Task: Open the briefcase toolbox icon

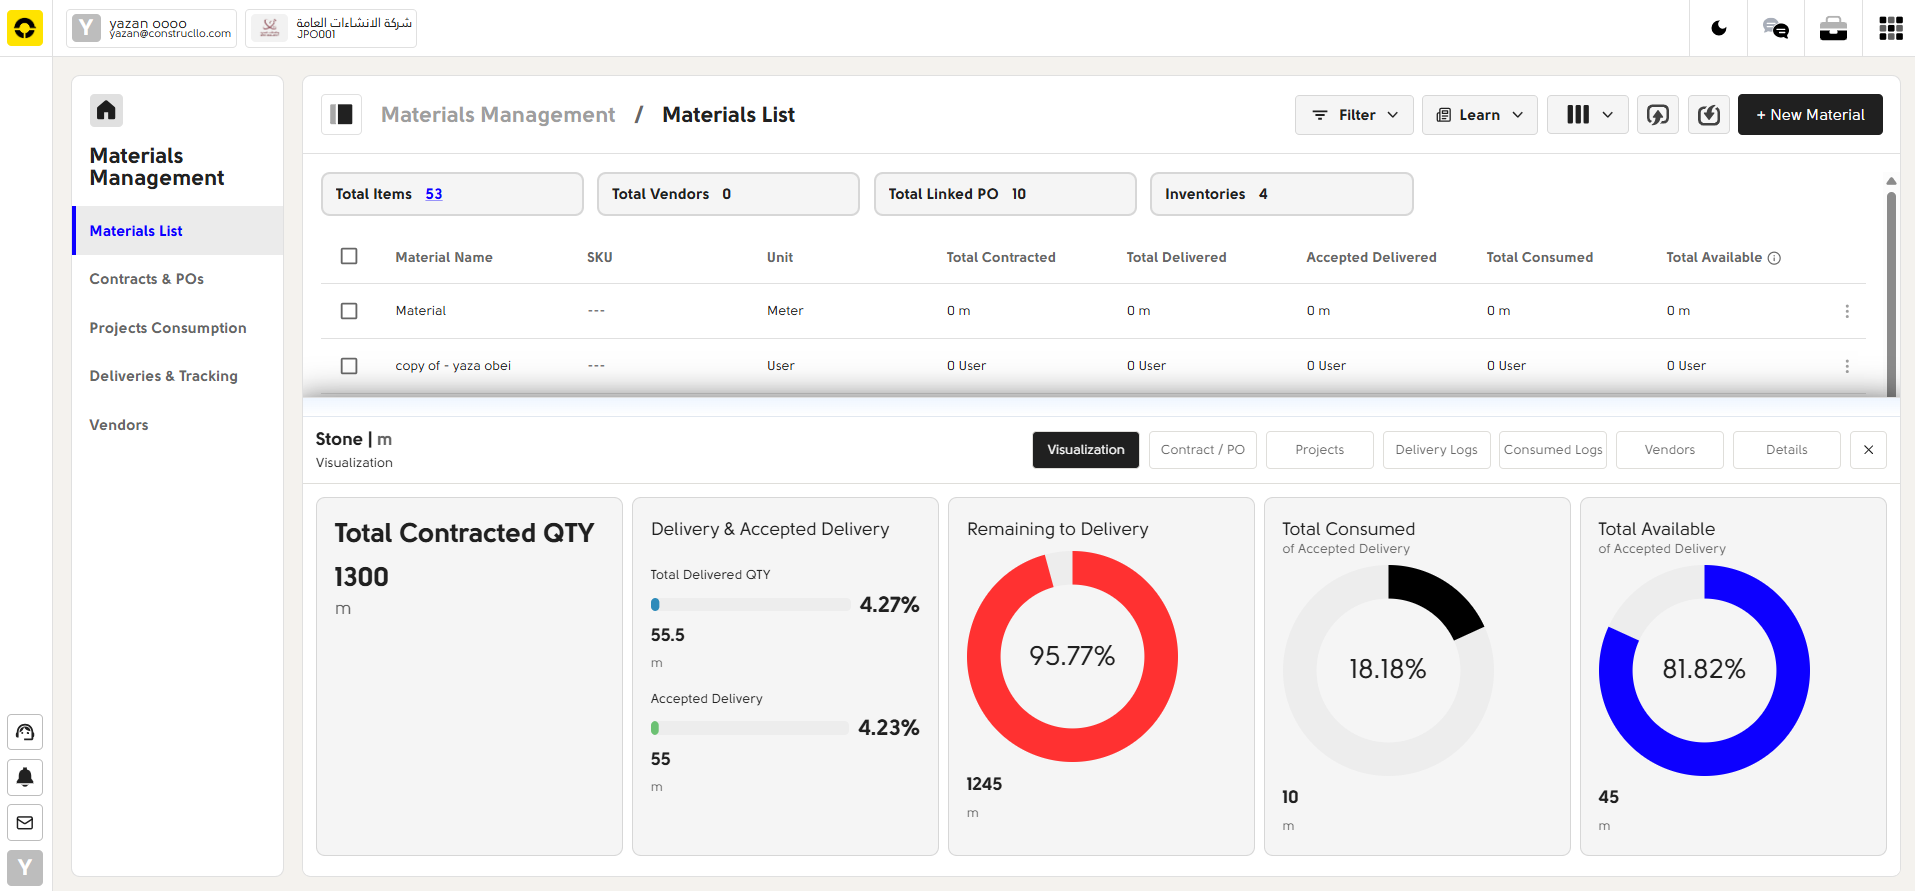Action: tap(1833, 28)
